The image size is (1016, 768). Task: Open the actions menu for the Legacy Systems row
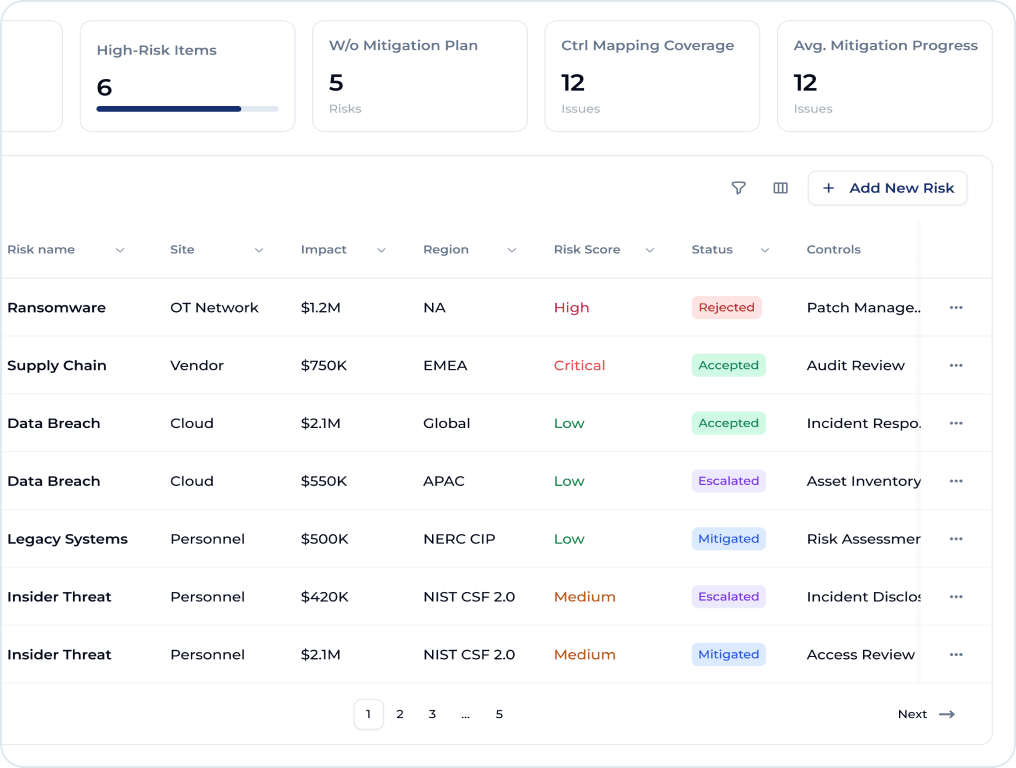pos(955,539)
